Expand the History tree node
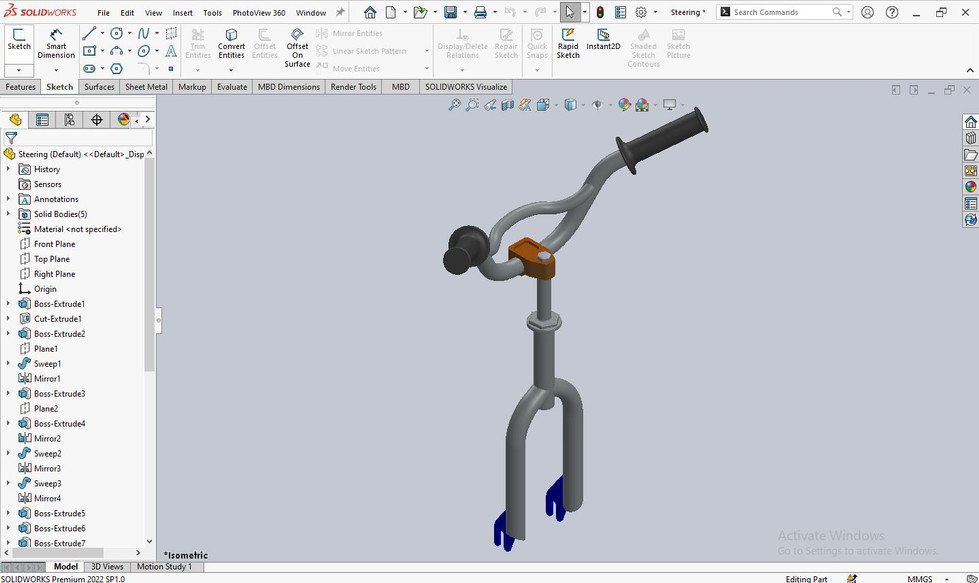This screenshot has height=583, width=979. [x=8, y=169]
